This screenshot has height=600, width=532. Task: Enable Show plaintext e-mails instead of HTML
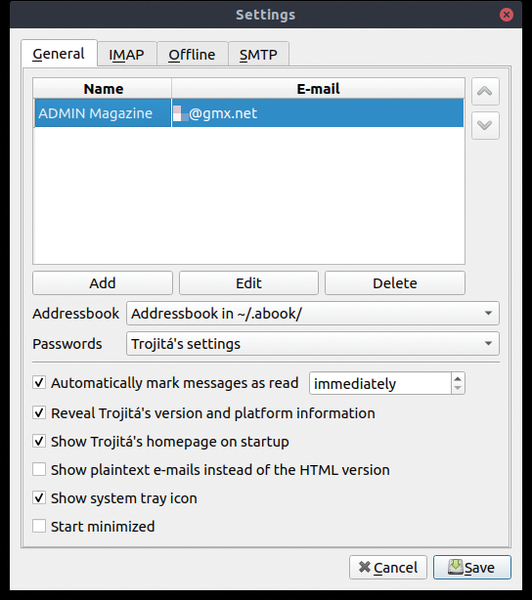(39, 469)
